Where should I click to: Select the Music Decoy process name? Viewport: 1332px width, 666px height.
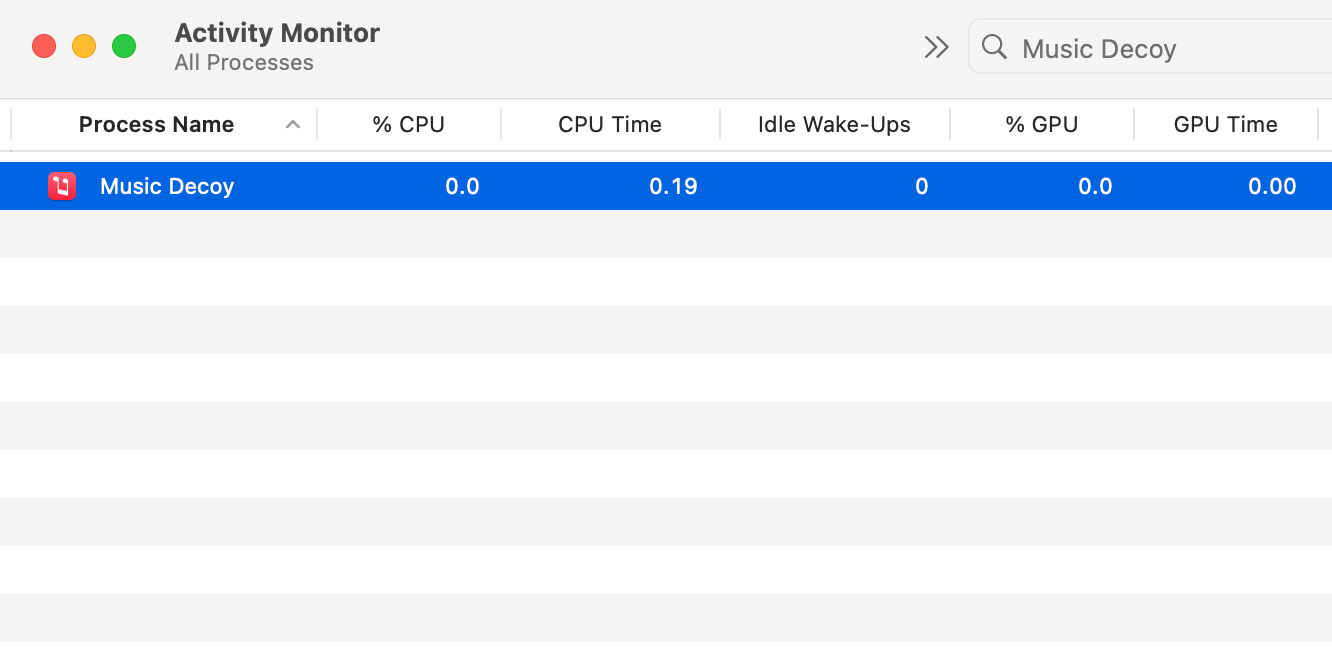(167, 187)
